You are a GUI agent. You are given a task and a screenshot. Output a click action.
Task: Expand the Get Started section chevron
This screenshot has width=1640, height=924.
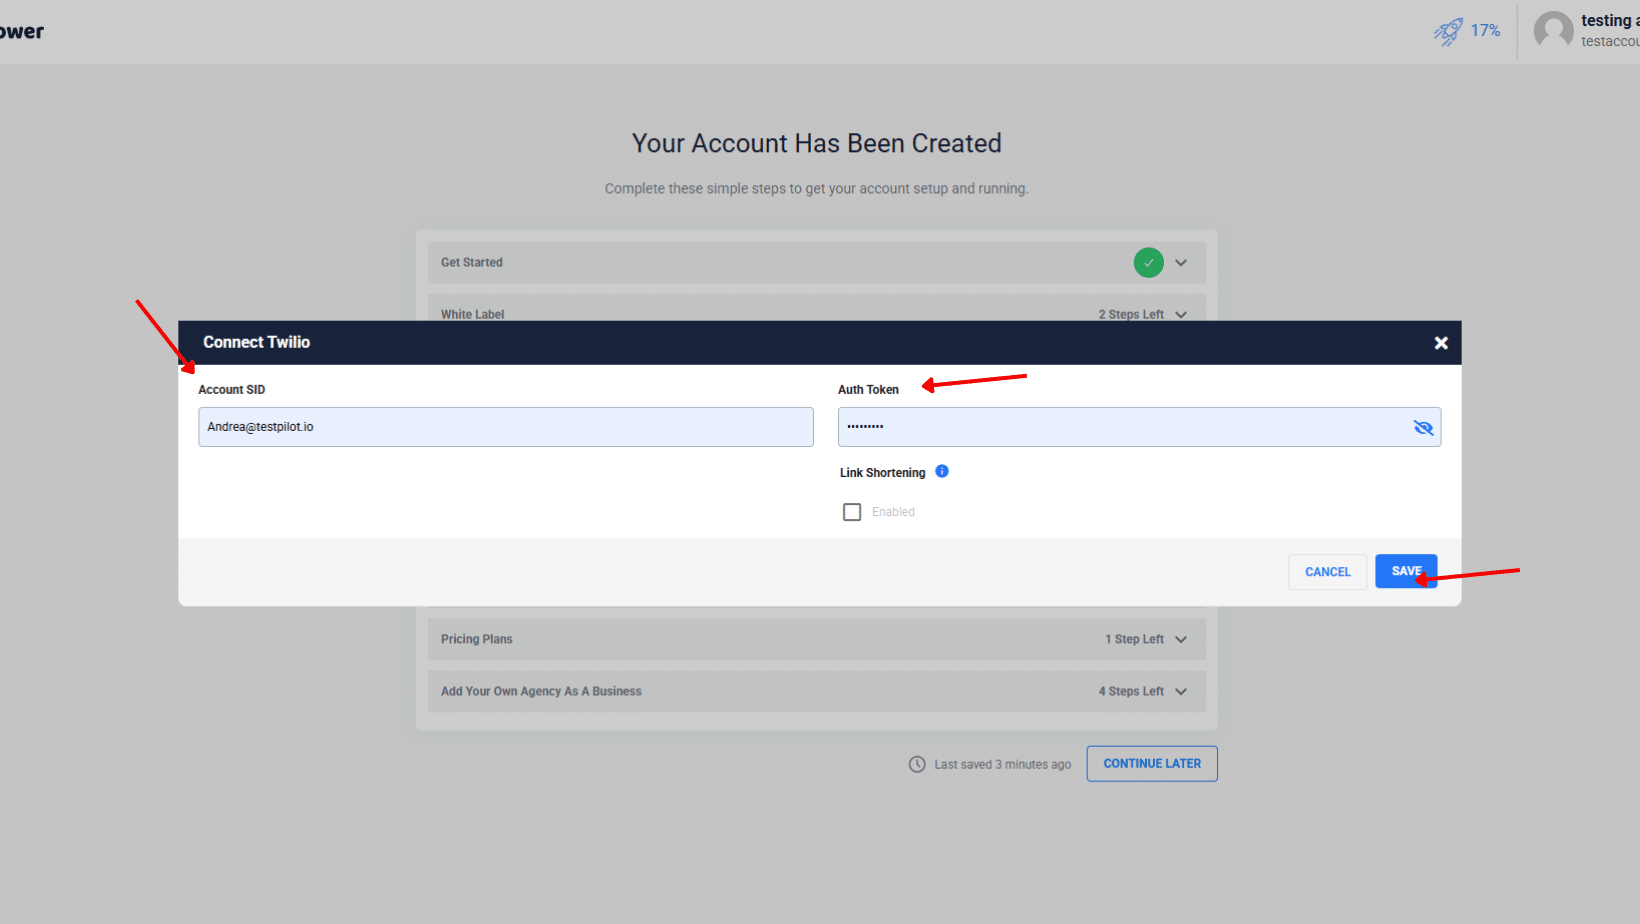point(1181,263)
